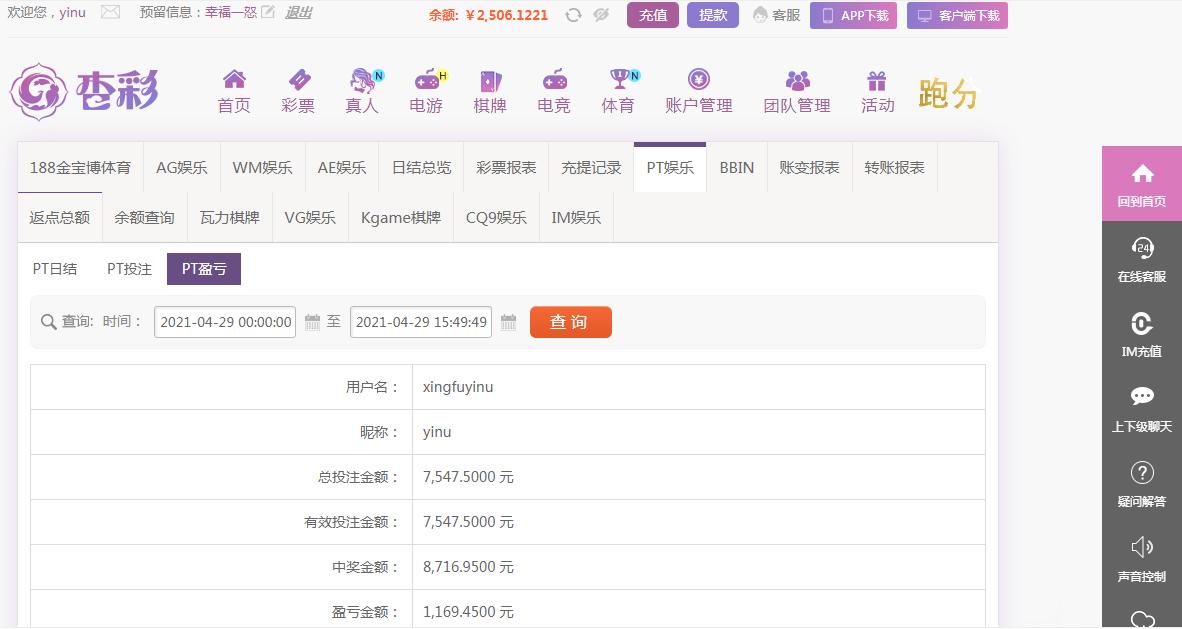The height and width of the screenshot is (629, 1182).
Task: Open calendar picker for start time
Action: pos(313,322)
